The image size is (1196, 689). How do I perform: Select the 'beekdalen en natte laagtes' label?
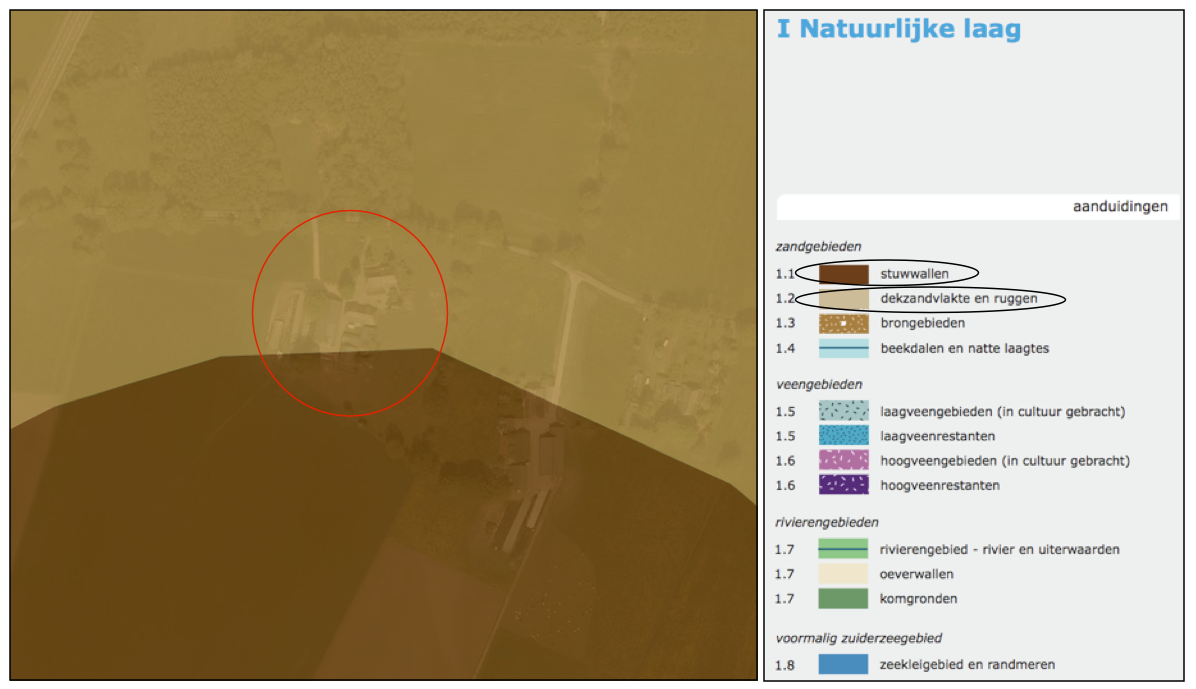pyautogui.click(x=965, y=349)
